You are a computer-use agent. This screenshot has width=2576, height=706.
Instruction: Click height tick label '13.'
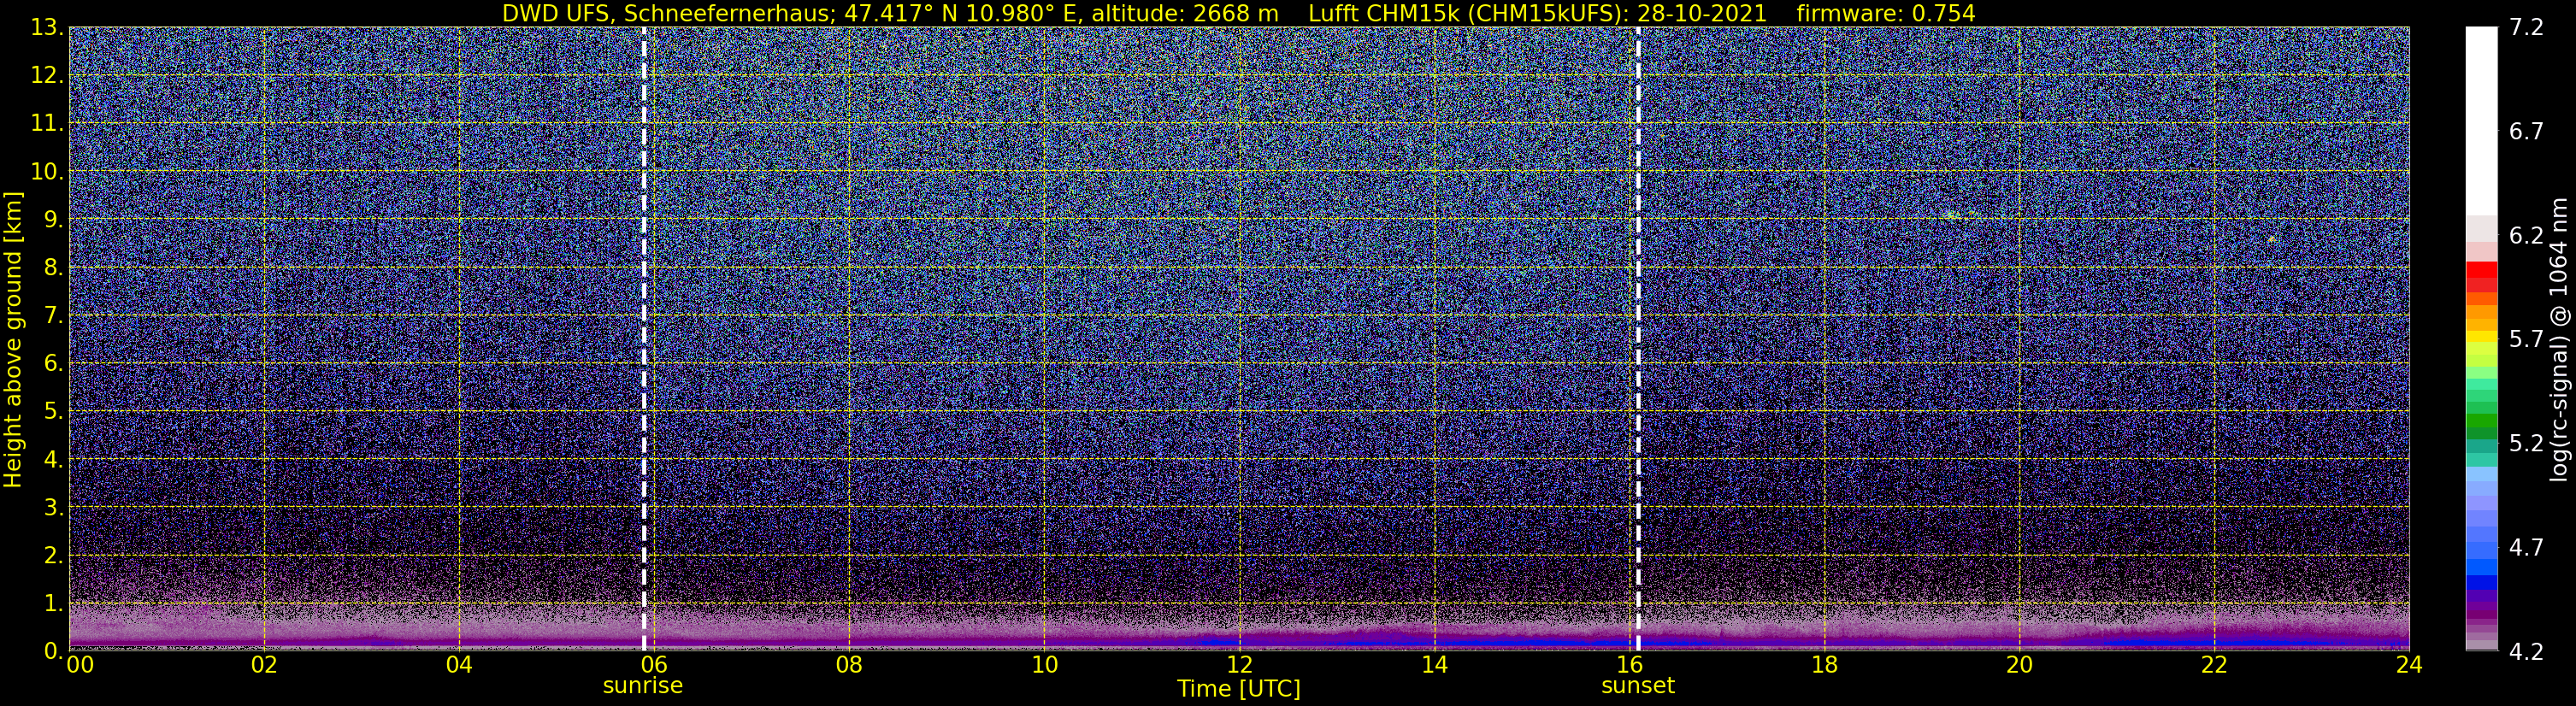[x=47, y=28]
